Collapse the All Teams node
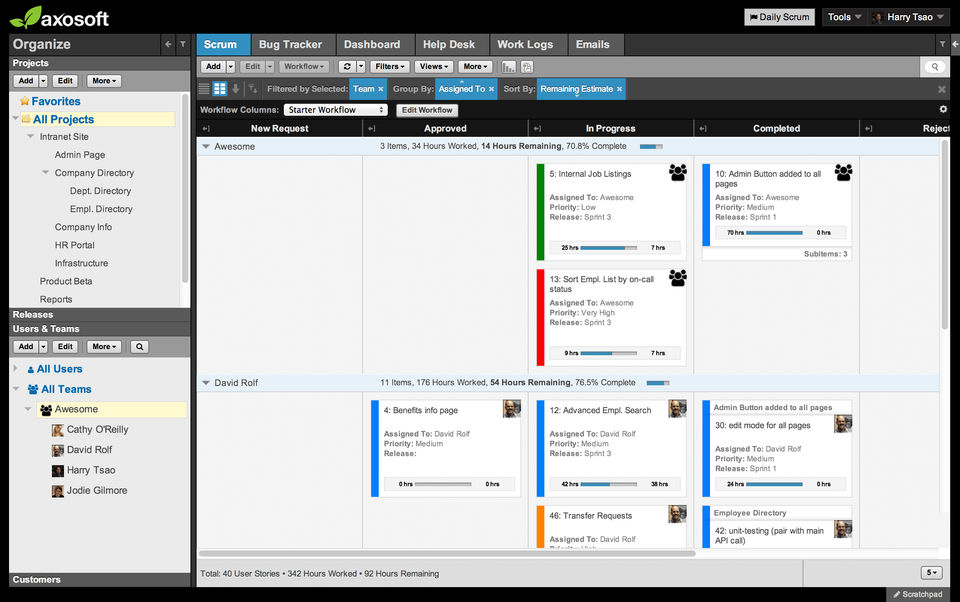Viewport: 960px width, 602px height. click(x=16, y=389)
